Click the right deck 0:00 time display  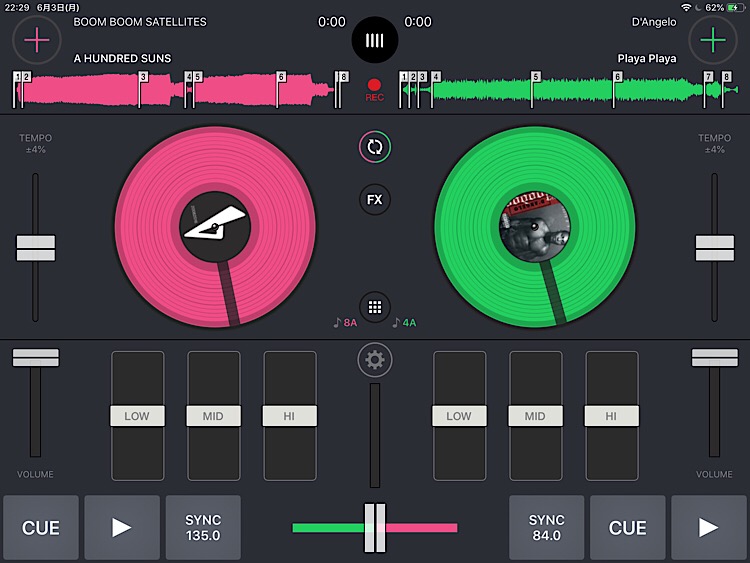click(418, 22)
